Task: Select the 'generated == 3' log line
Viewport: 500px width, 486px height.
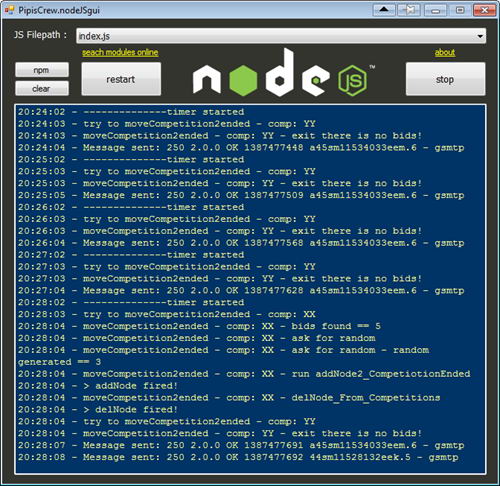Action: (x=59, y=362)
